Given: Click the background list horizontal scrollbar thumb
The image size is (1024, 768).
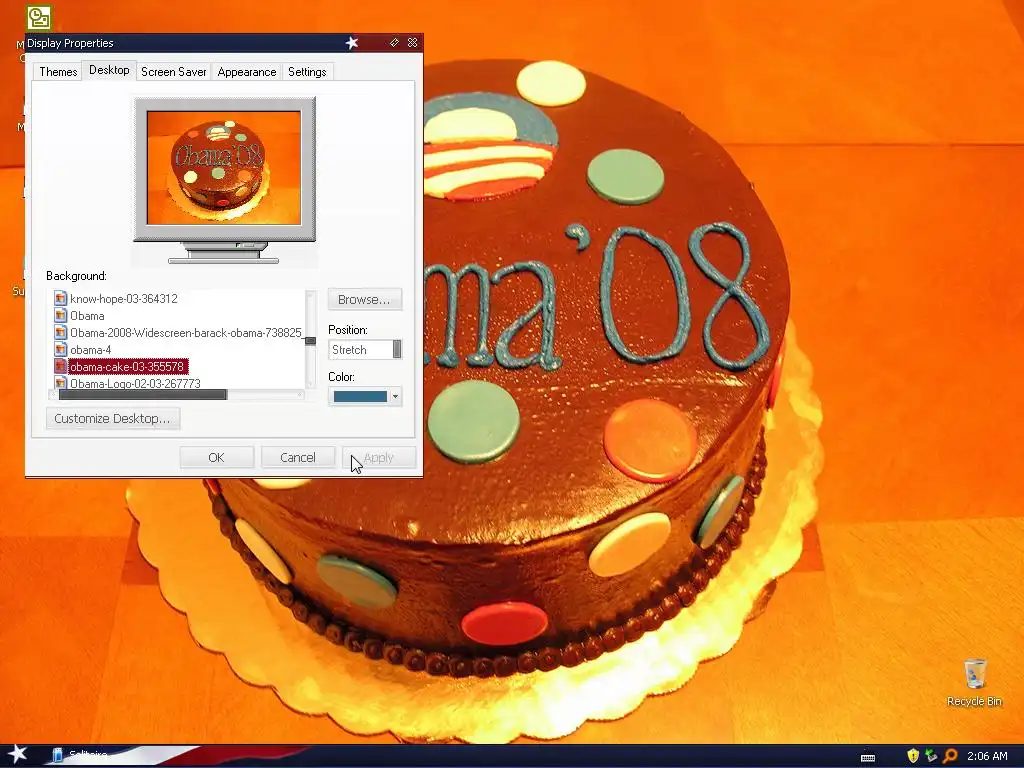Looking at the screenshot, I should 143,394.
